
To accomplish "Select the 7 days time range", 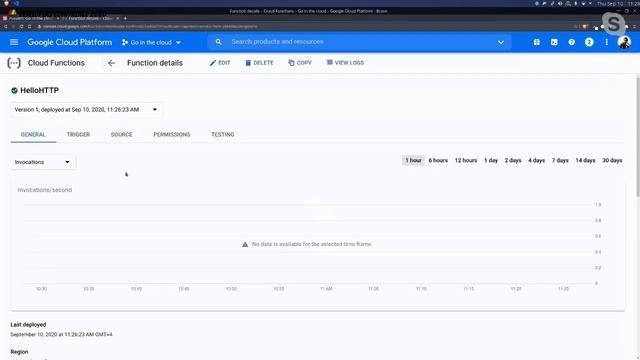I will [560, 160].
